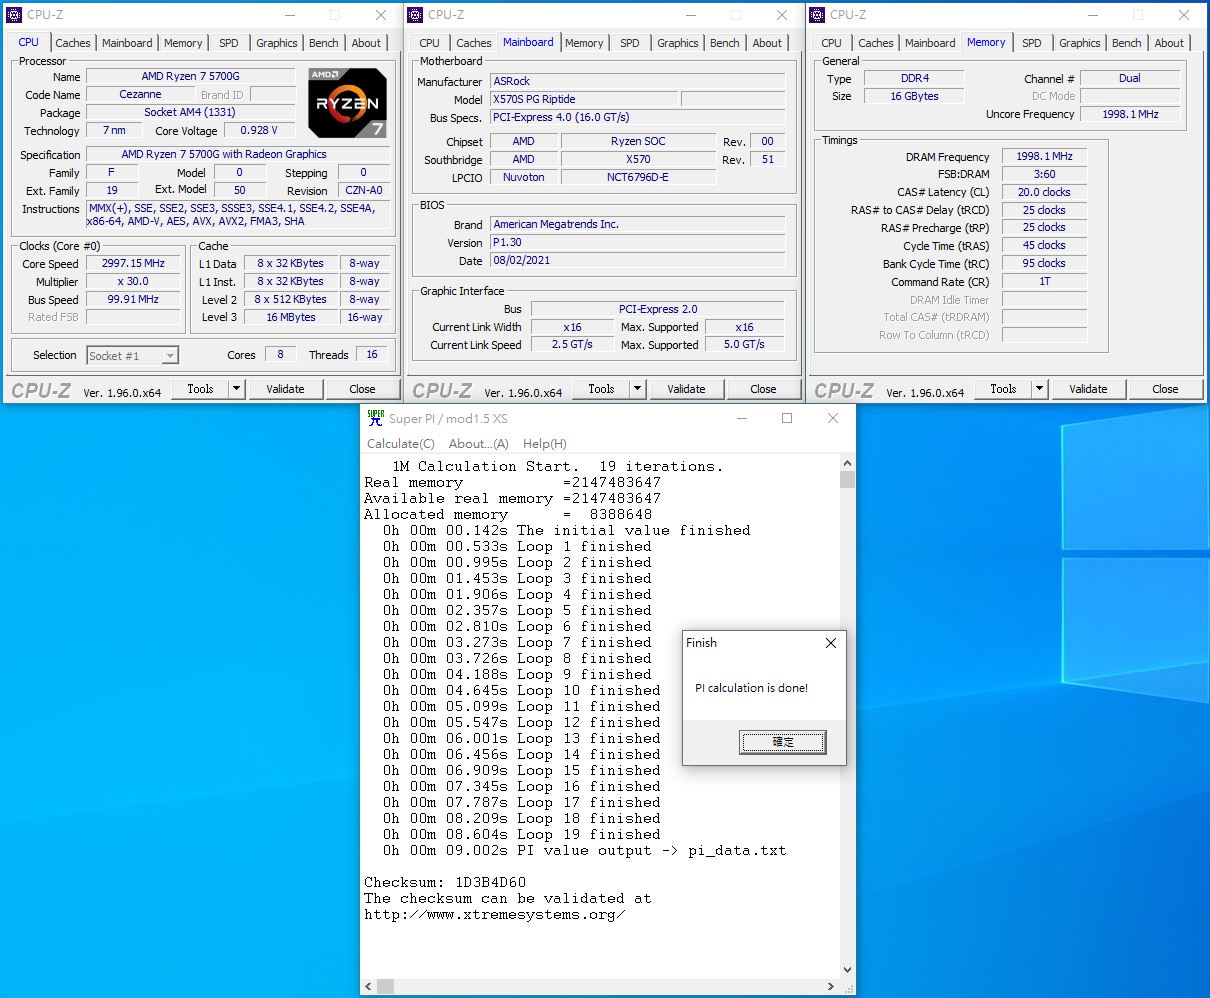1210x998 pixels.
Task: Open the Calculate(C) menu in Super PI
Action: click(401, 444)
